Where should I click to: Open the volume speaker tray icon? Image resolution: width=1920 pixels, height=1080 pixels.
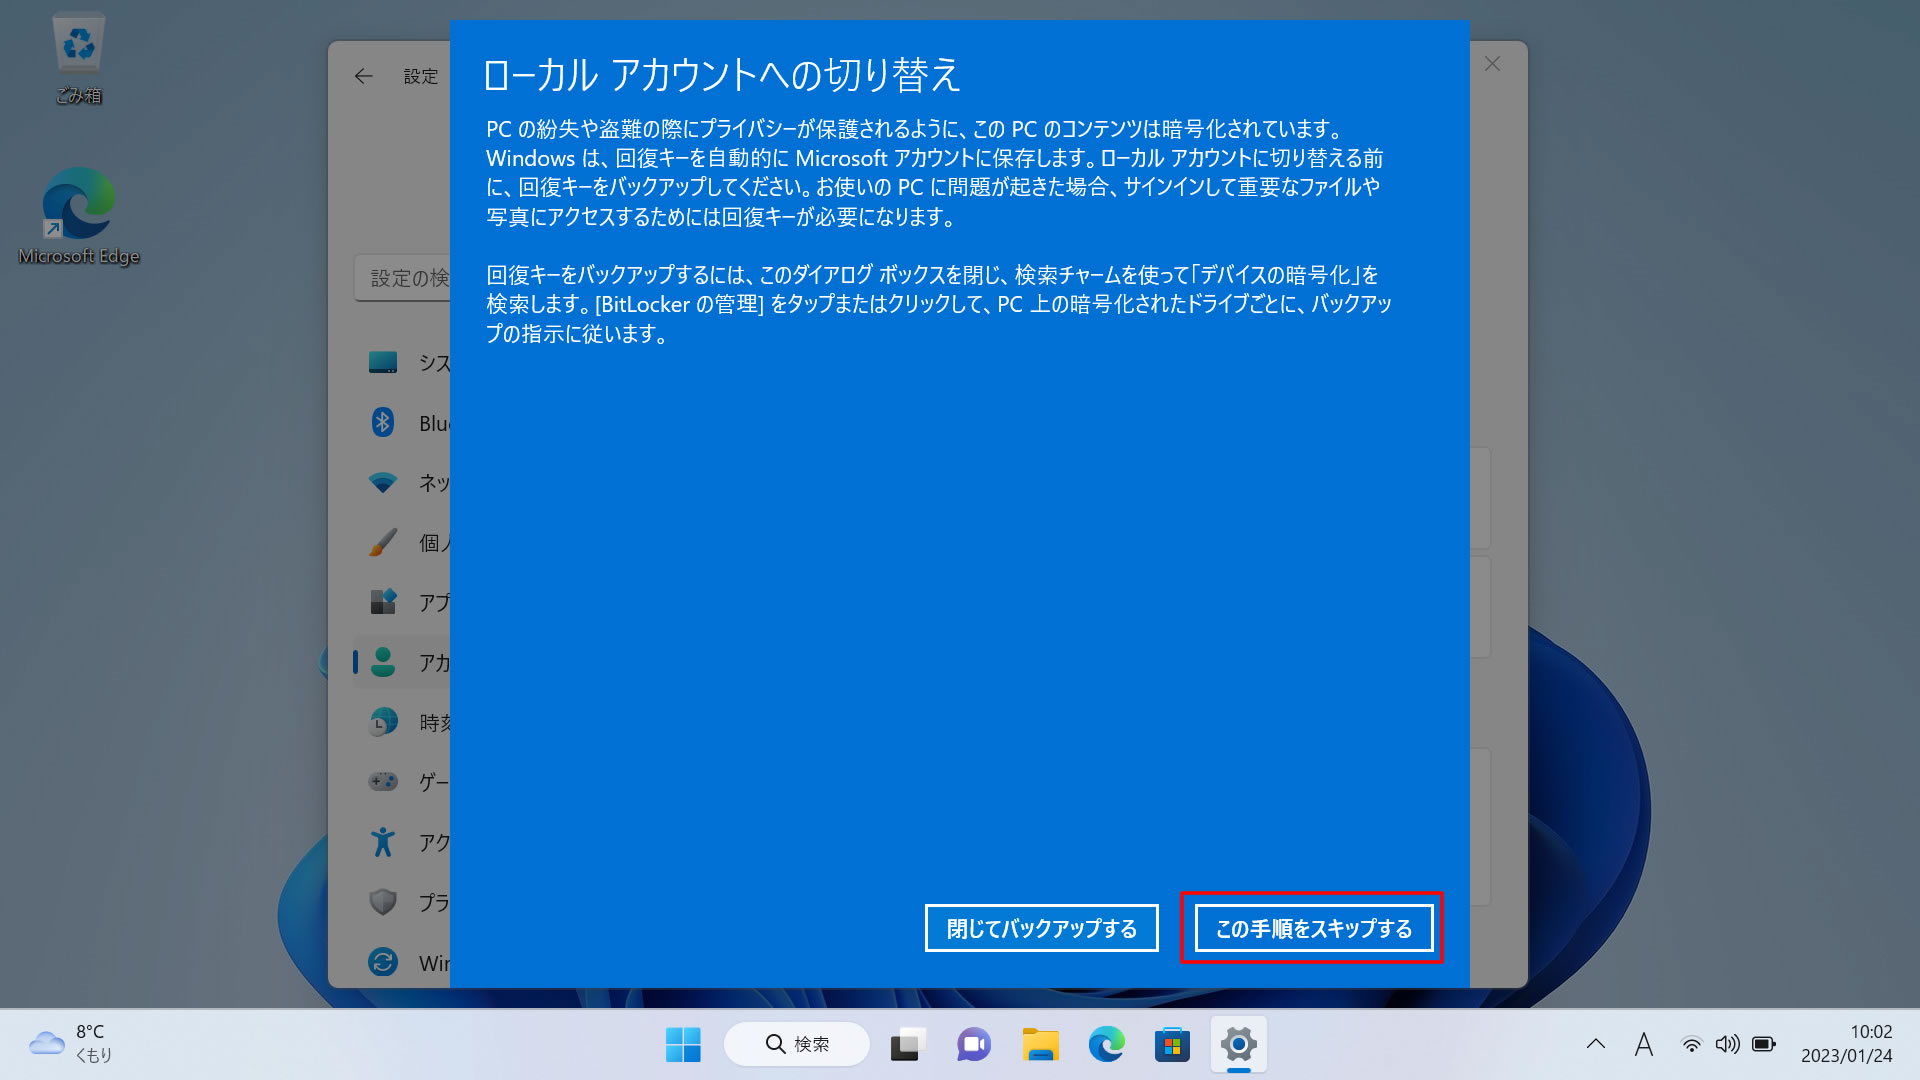coord(1727,1044)
